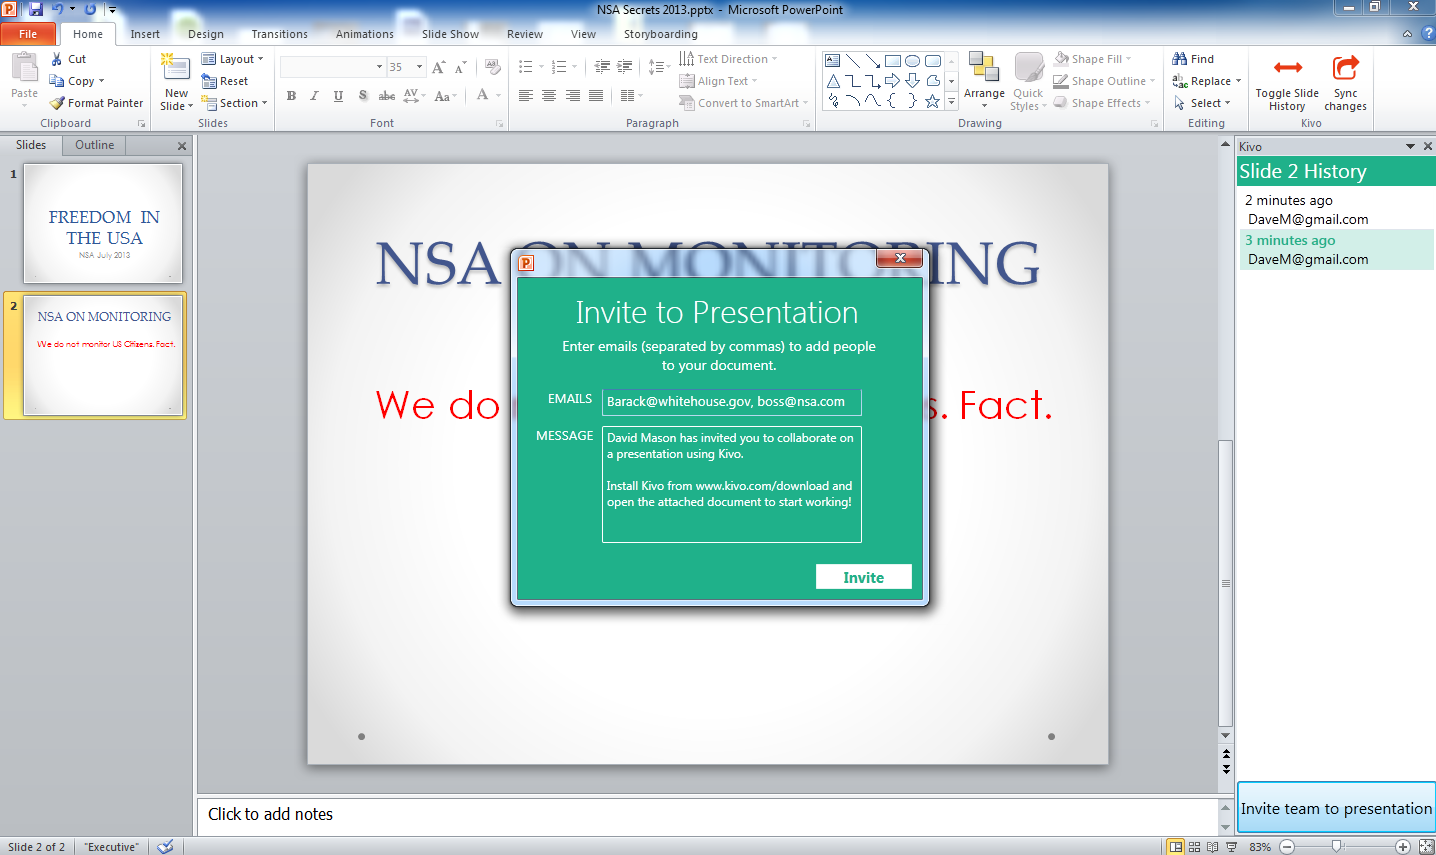Click the Format Painter tool

pyautogui.click(x=97, y=103)
